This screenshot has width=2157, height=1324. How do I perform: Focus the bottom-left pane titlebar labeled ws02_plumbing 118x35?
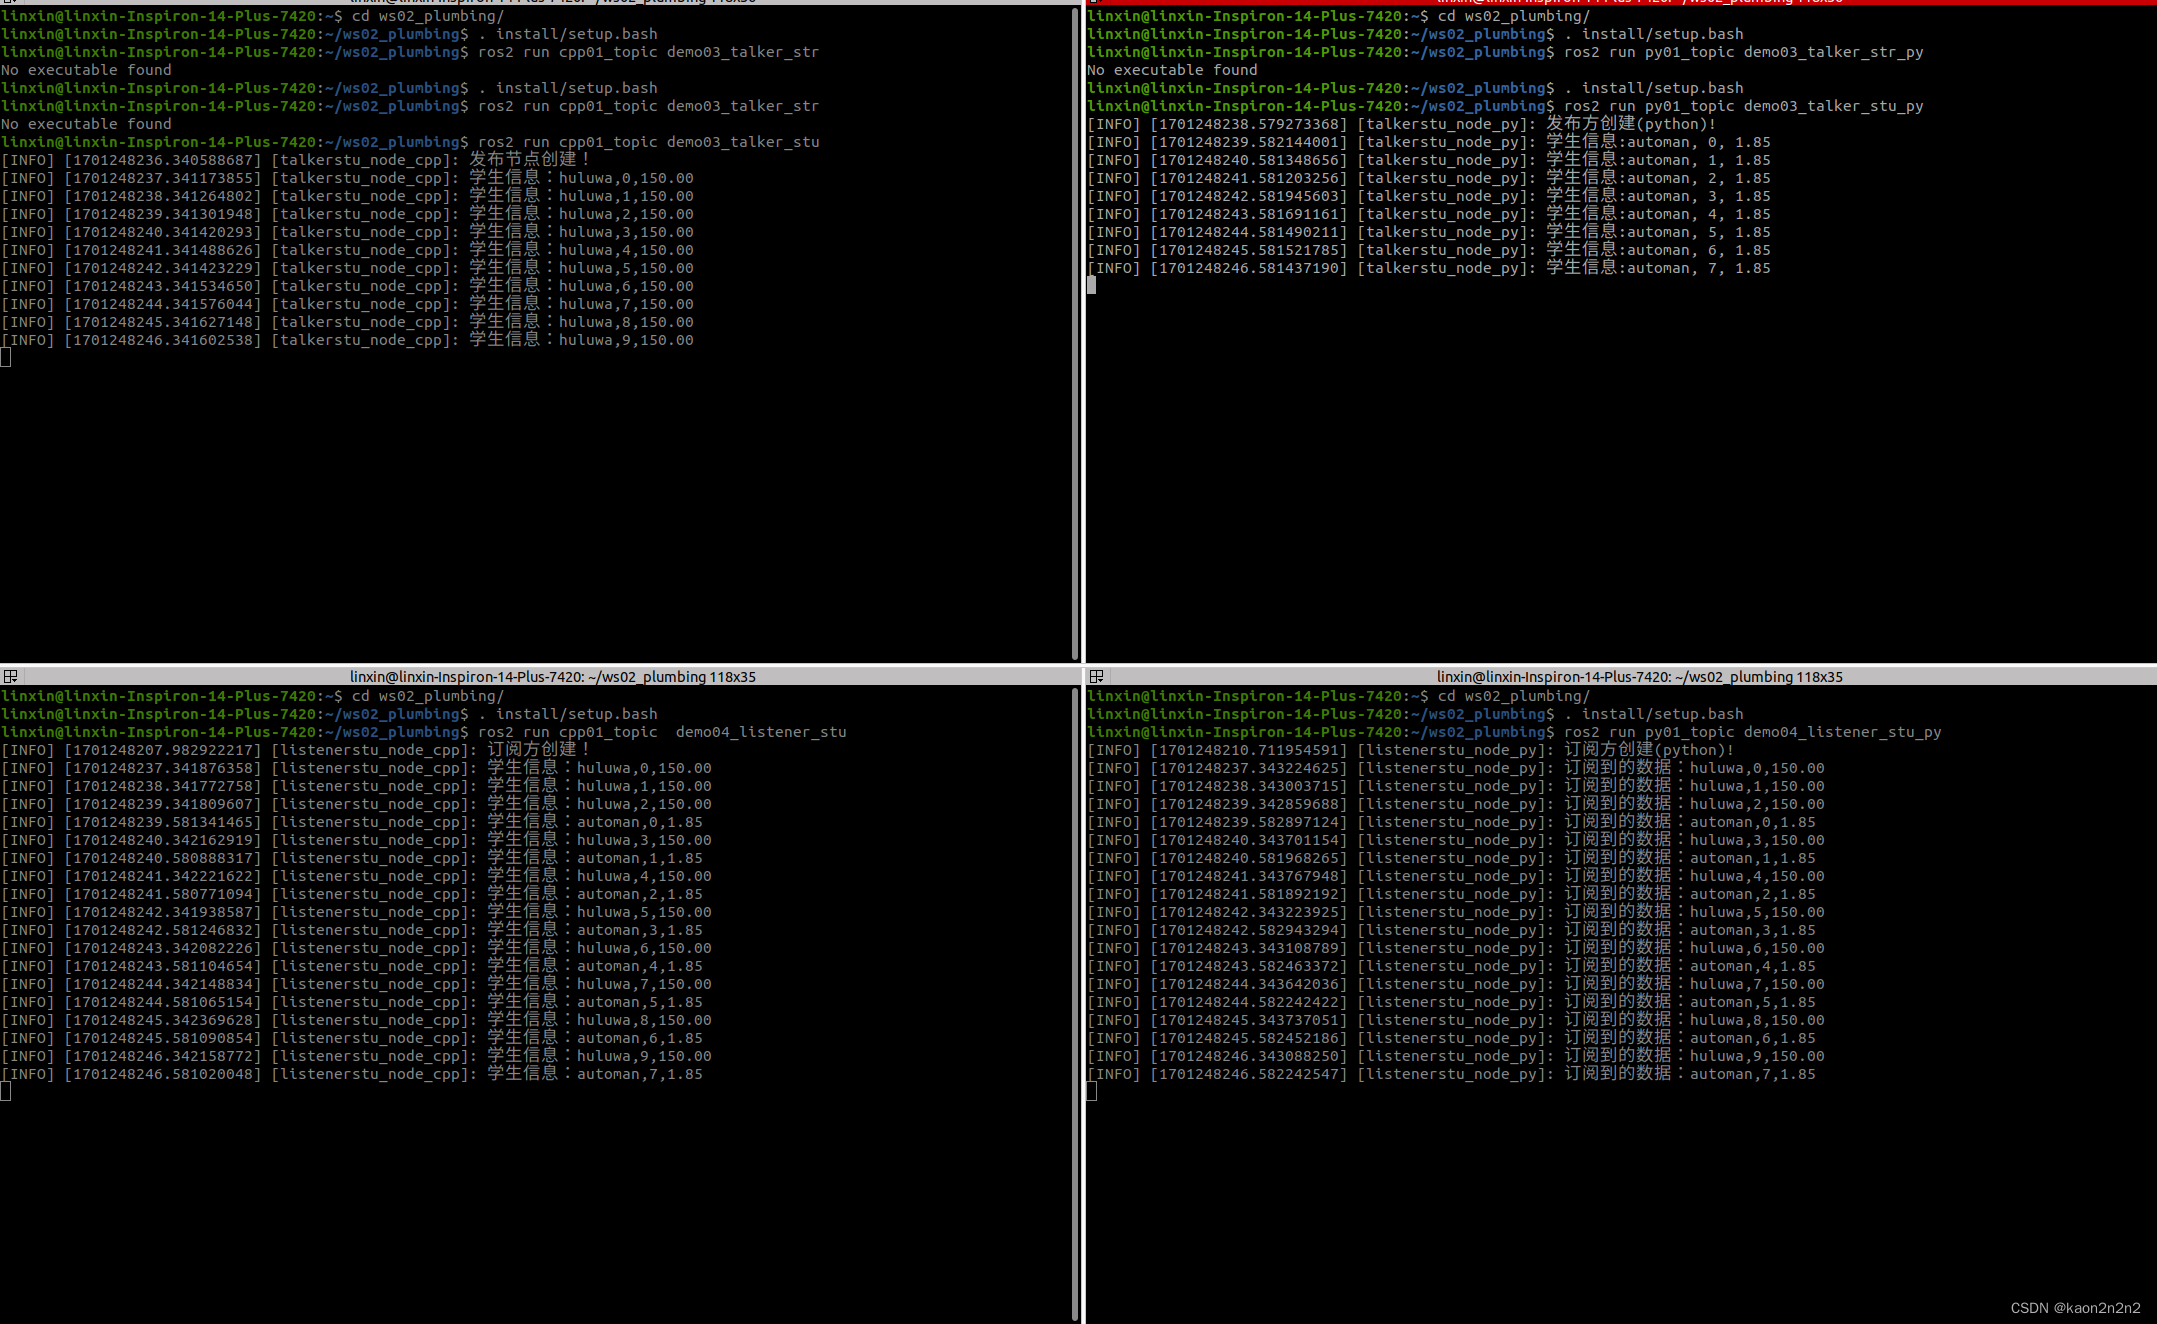[553, 677]
